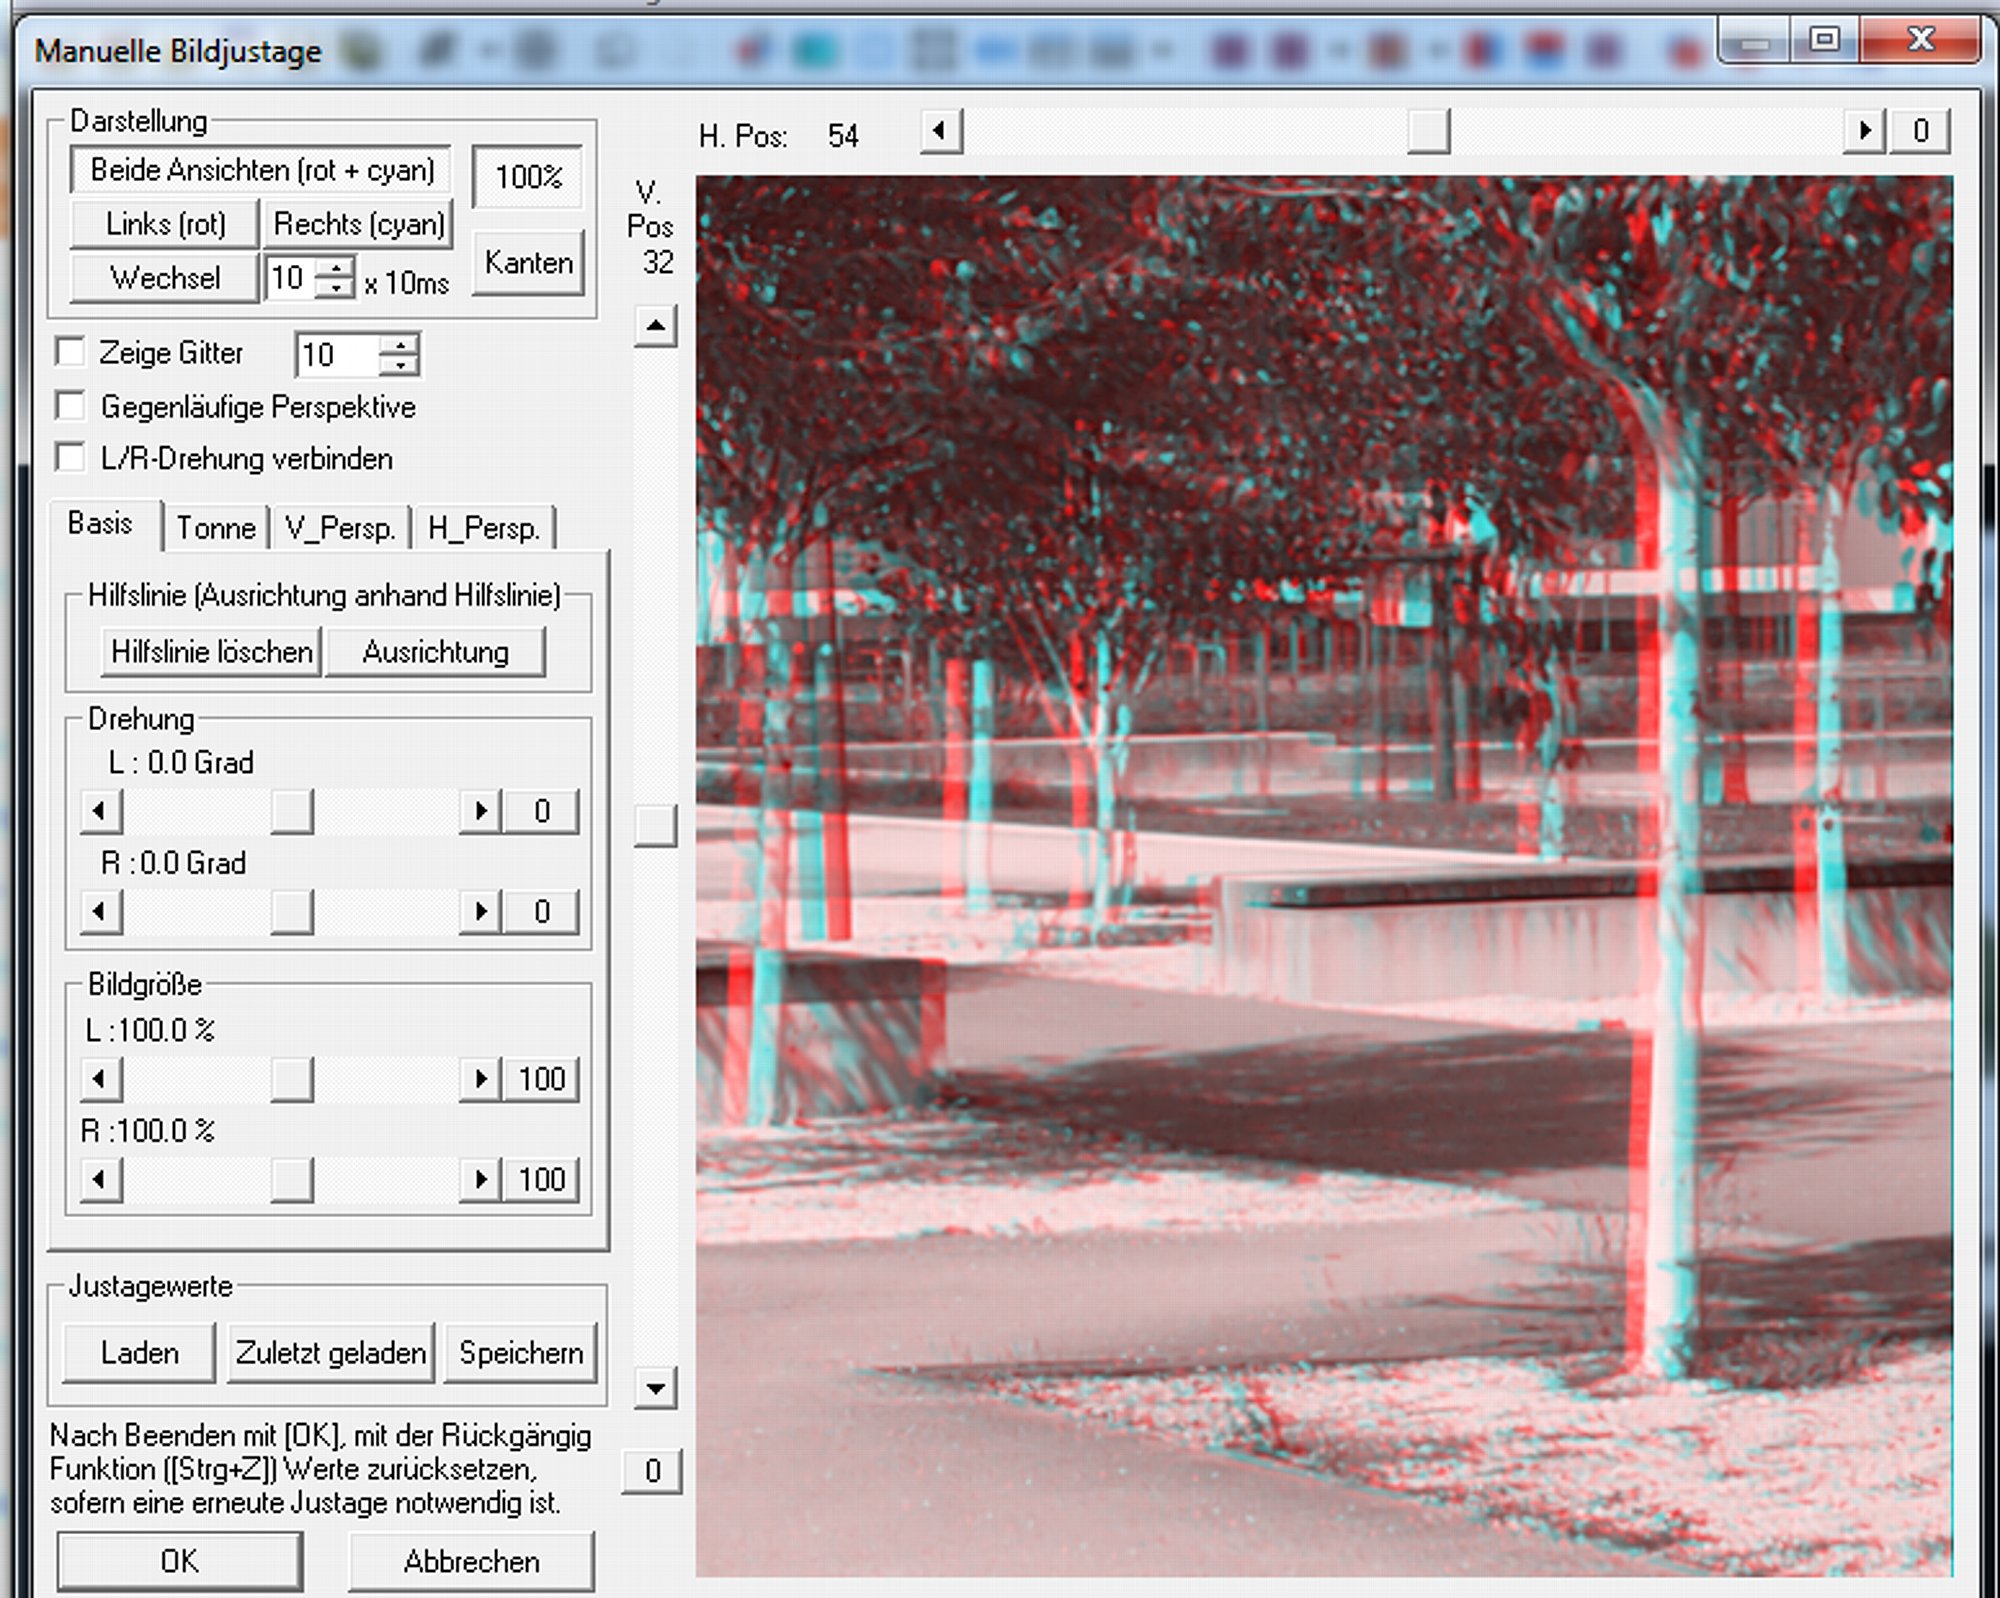Switch to the V_Persp. tab
Image resolution: width=2000 pixels, height=1598 pixels.
click(341, 527)
